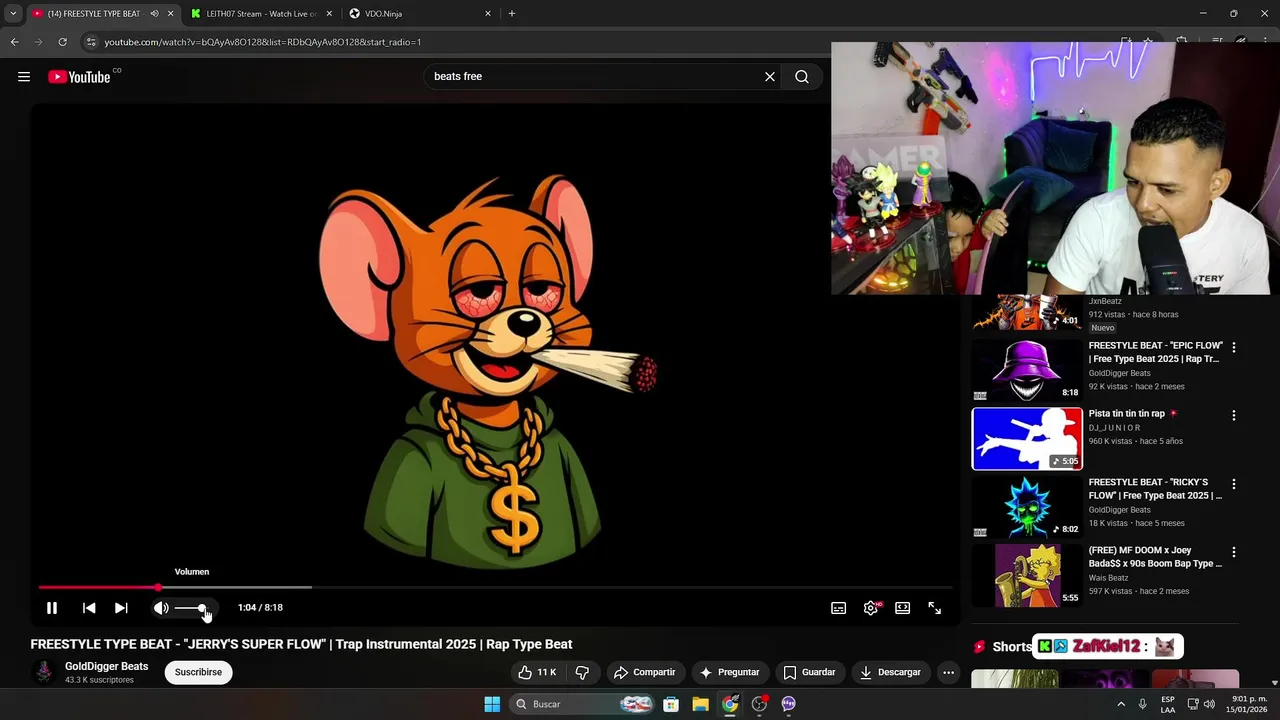
Task: Click the taskbar Buscar search box
Action: (x=581, y=704)
